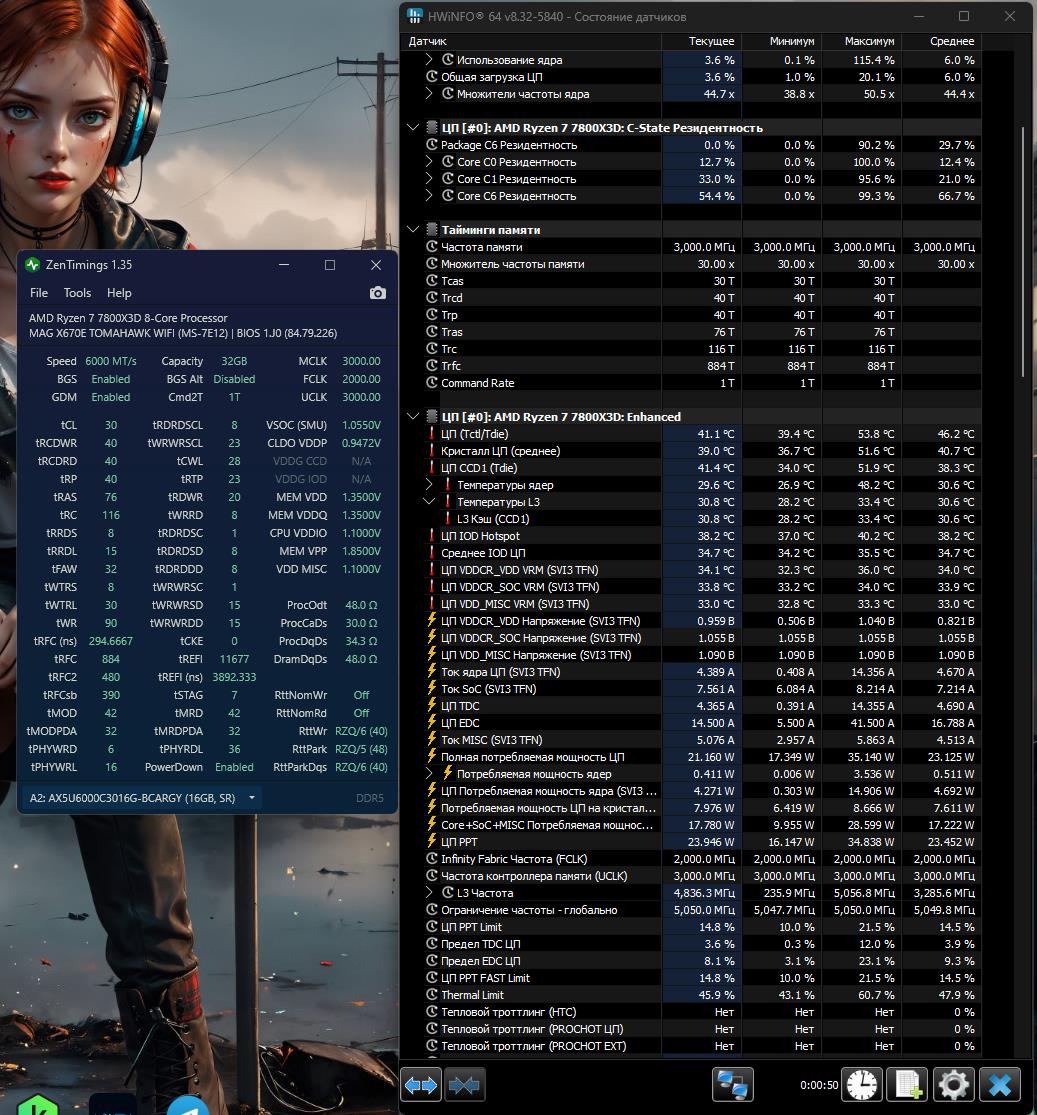Select the Множитель частоты памяти row
The height and width of the screenshot is (1115, 1037).
tap(691, 264)
